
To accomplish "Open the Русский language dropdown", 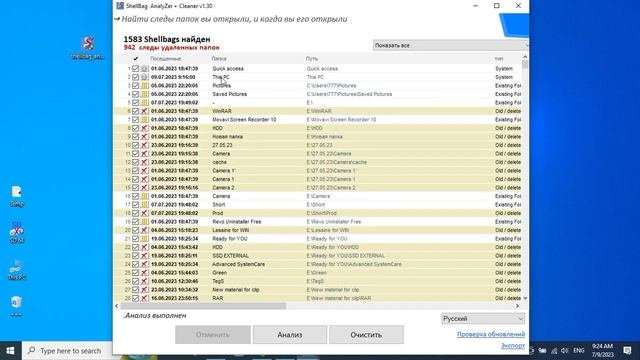I will 483,318.
